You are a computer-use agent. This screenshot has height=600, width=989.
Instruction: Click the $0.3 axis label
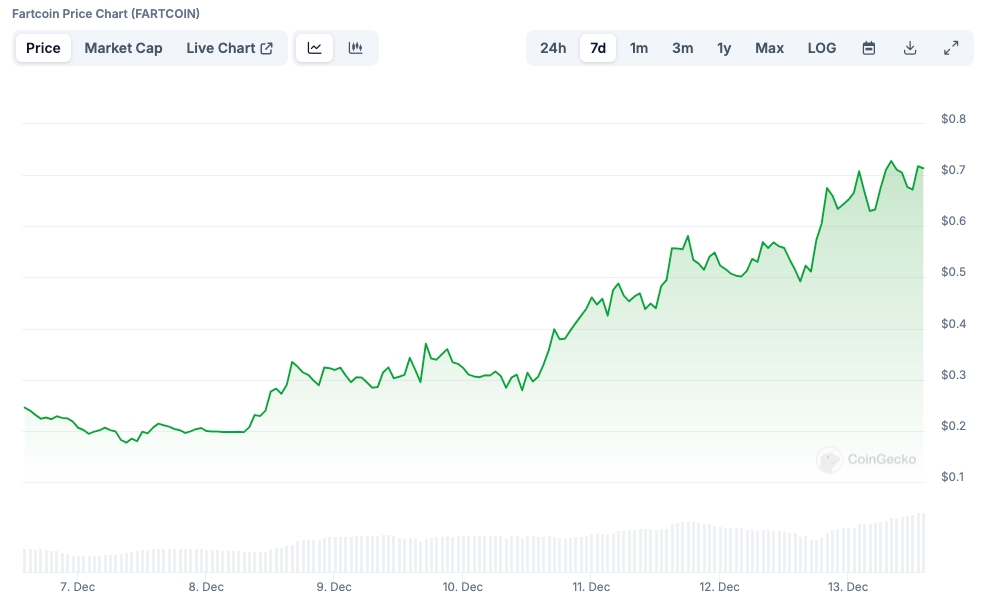click(953, 375)
